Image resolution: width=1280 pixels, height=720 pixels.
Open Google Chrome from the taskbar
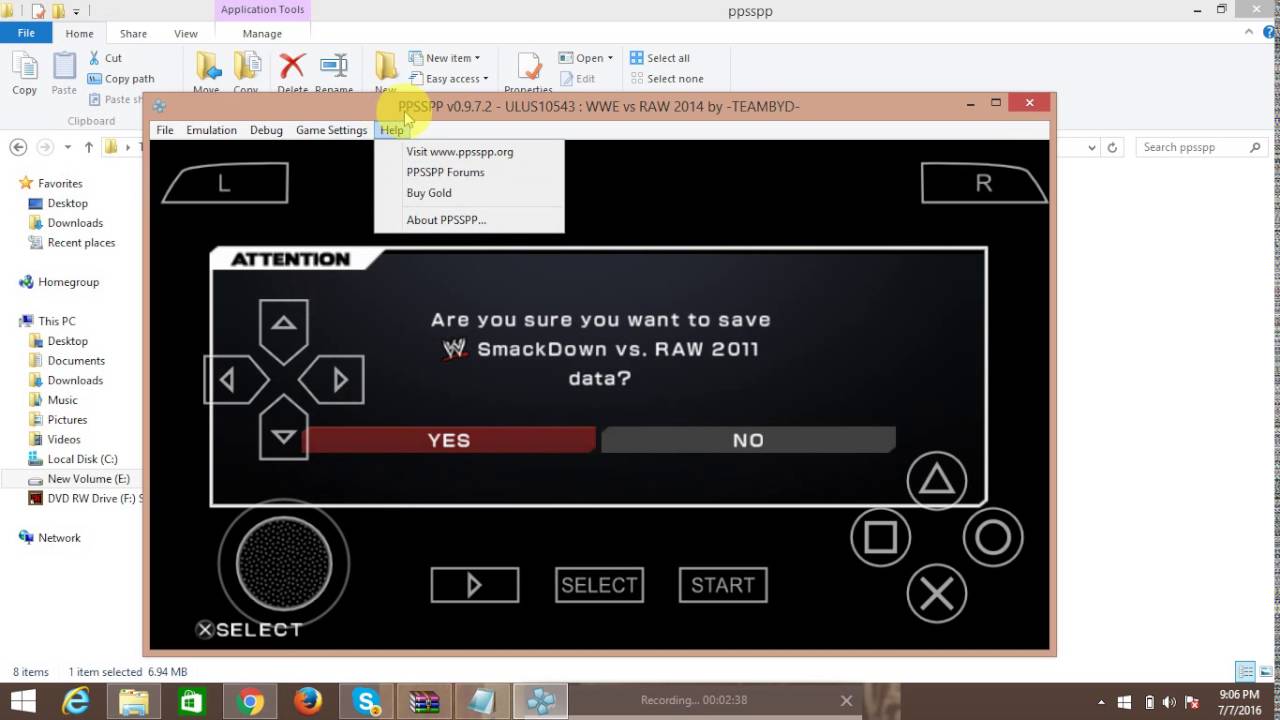coord(251,702)
